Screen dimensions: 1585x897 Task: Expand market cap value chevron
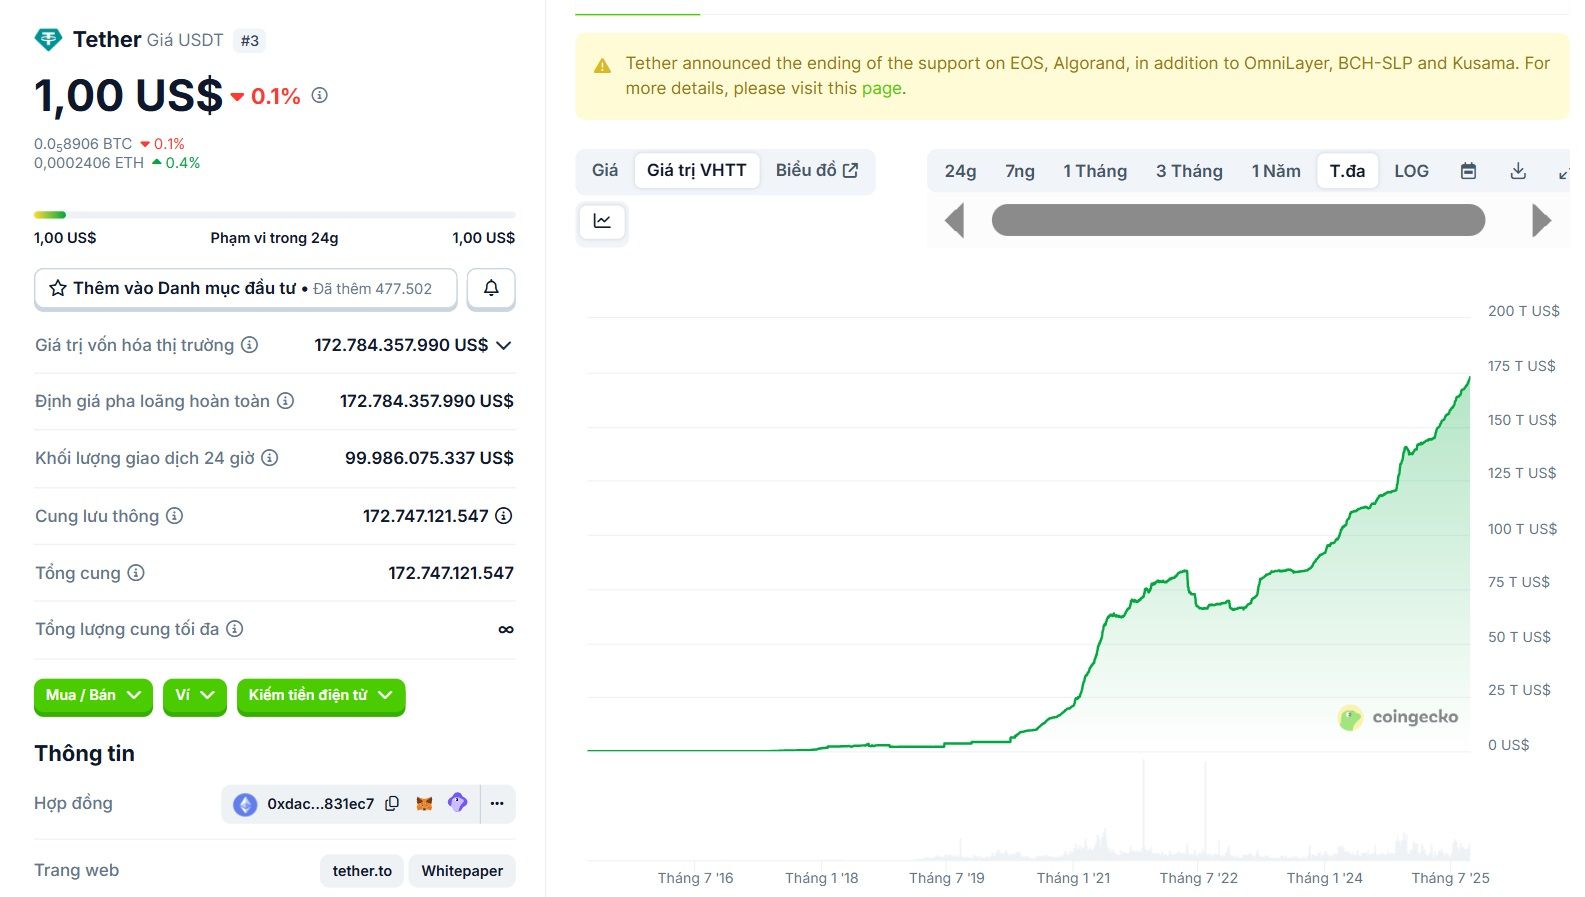pyautogui.click(x=504, y=345)
